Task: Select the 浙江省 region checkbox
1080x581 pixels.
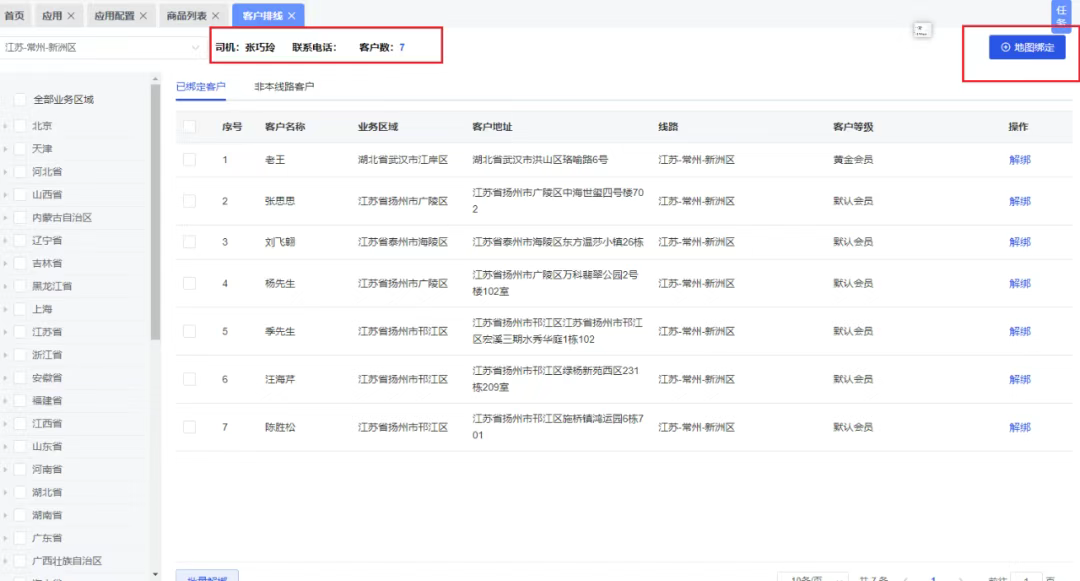Action: click(x=21, y=355)
